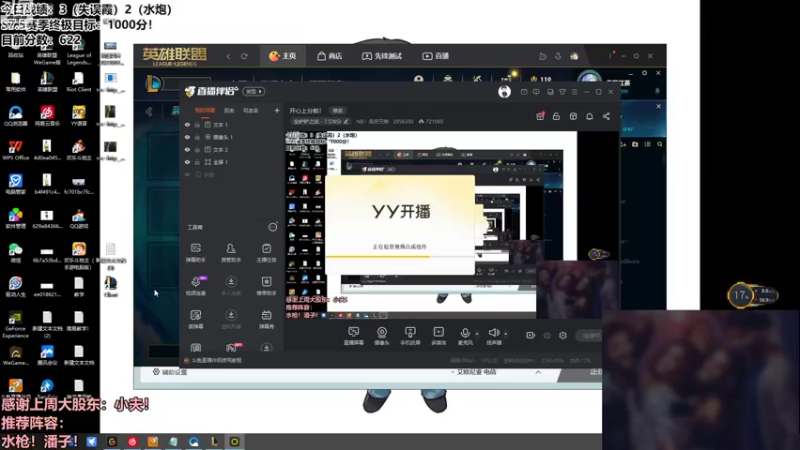
Task: Toggle visibility of the 摄像头 1 source
Action: [x=187, y=137]
